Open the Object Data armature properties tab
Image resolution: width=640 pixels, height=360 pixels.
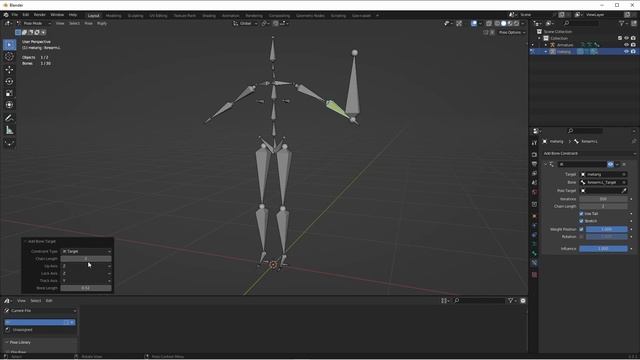click(x=534, y=244)
